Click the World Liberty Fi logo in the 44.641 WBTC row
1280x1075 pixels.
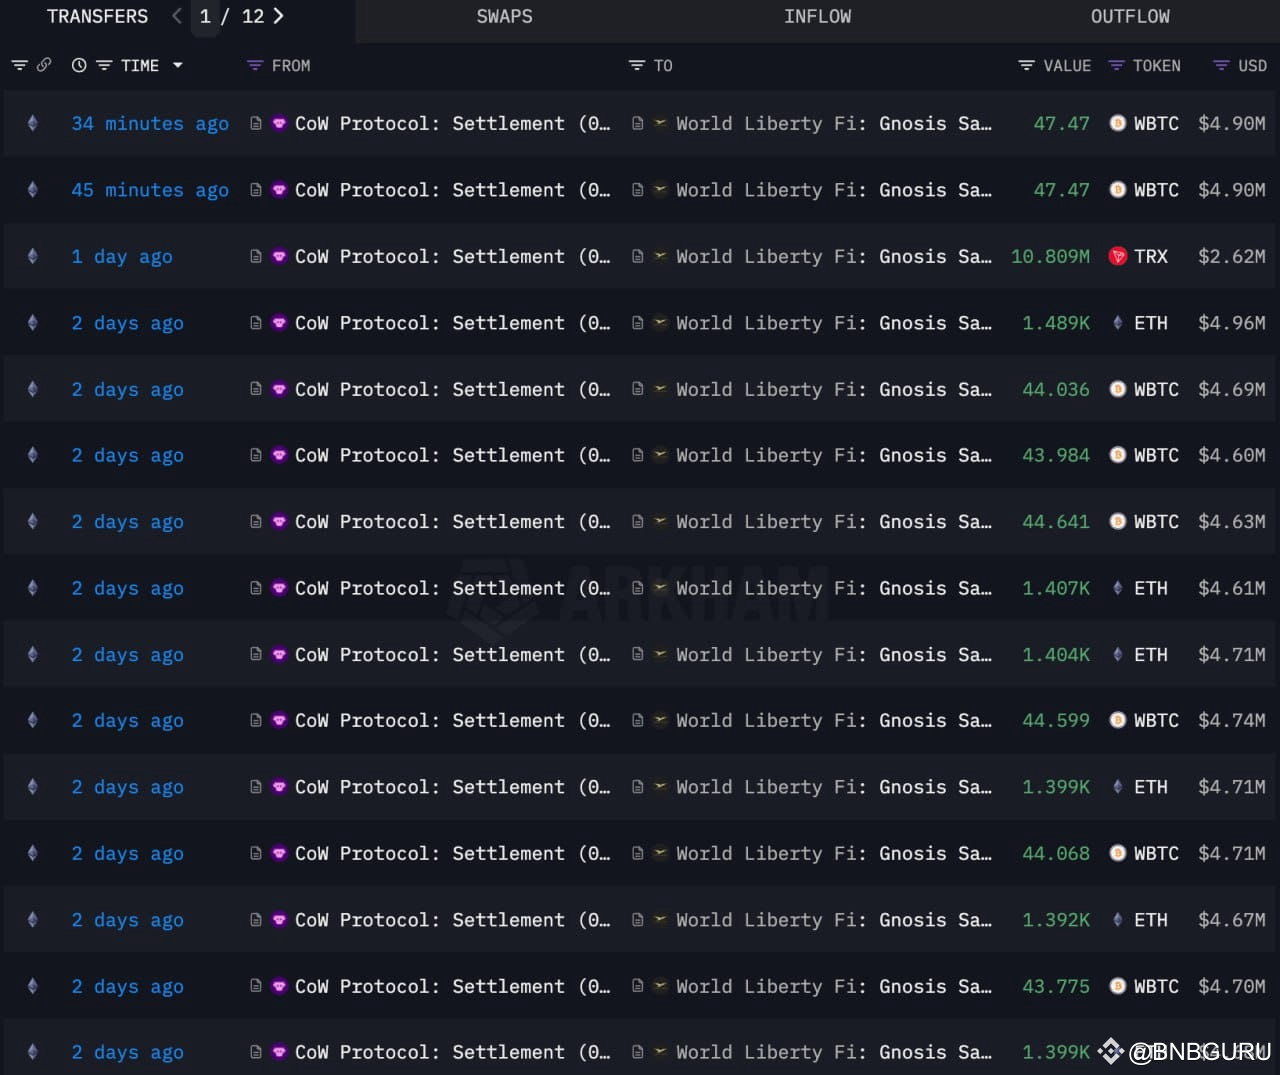coord(660,521)
